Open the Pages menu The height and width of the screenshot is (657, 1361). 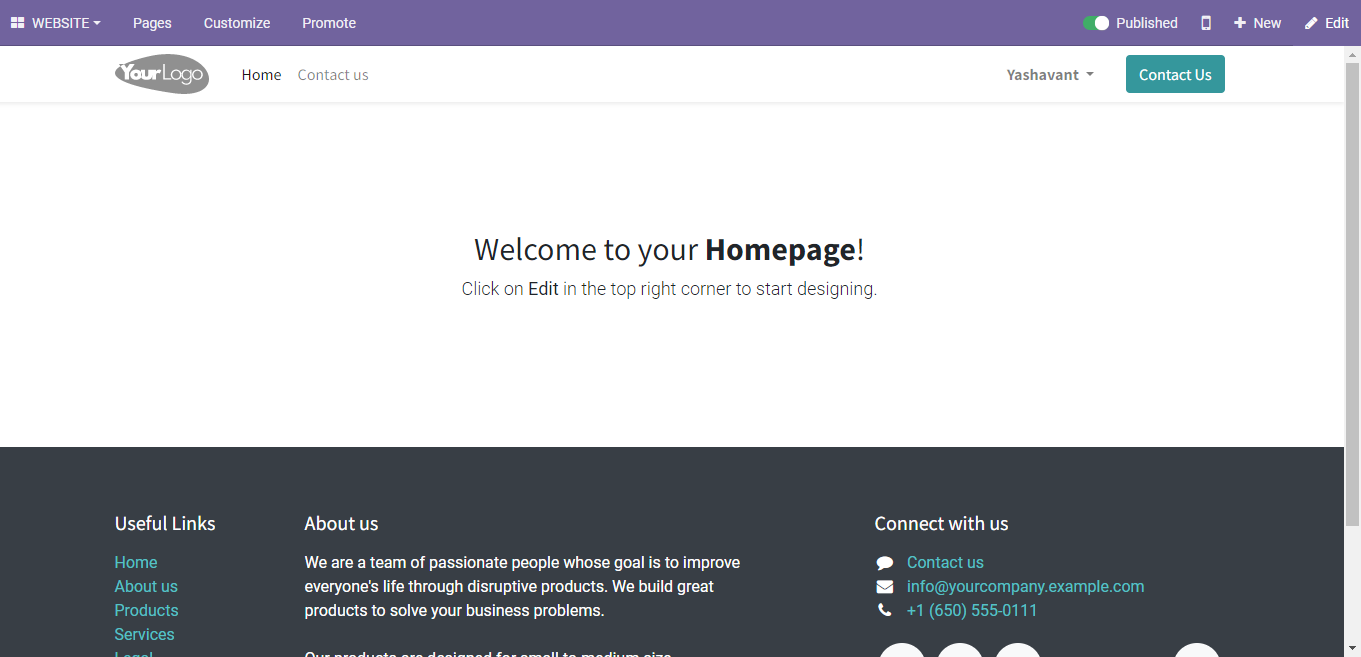click(x=152, y=23)
